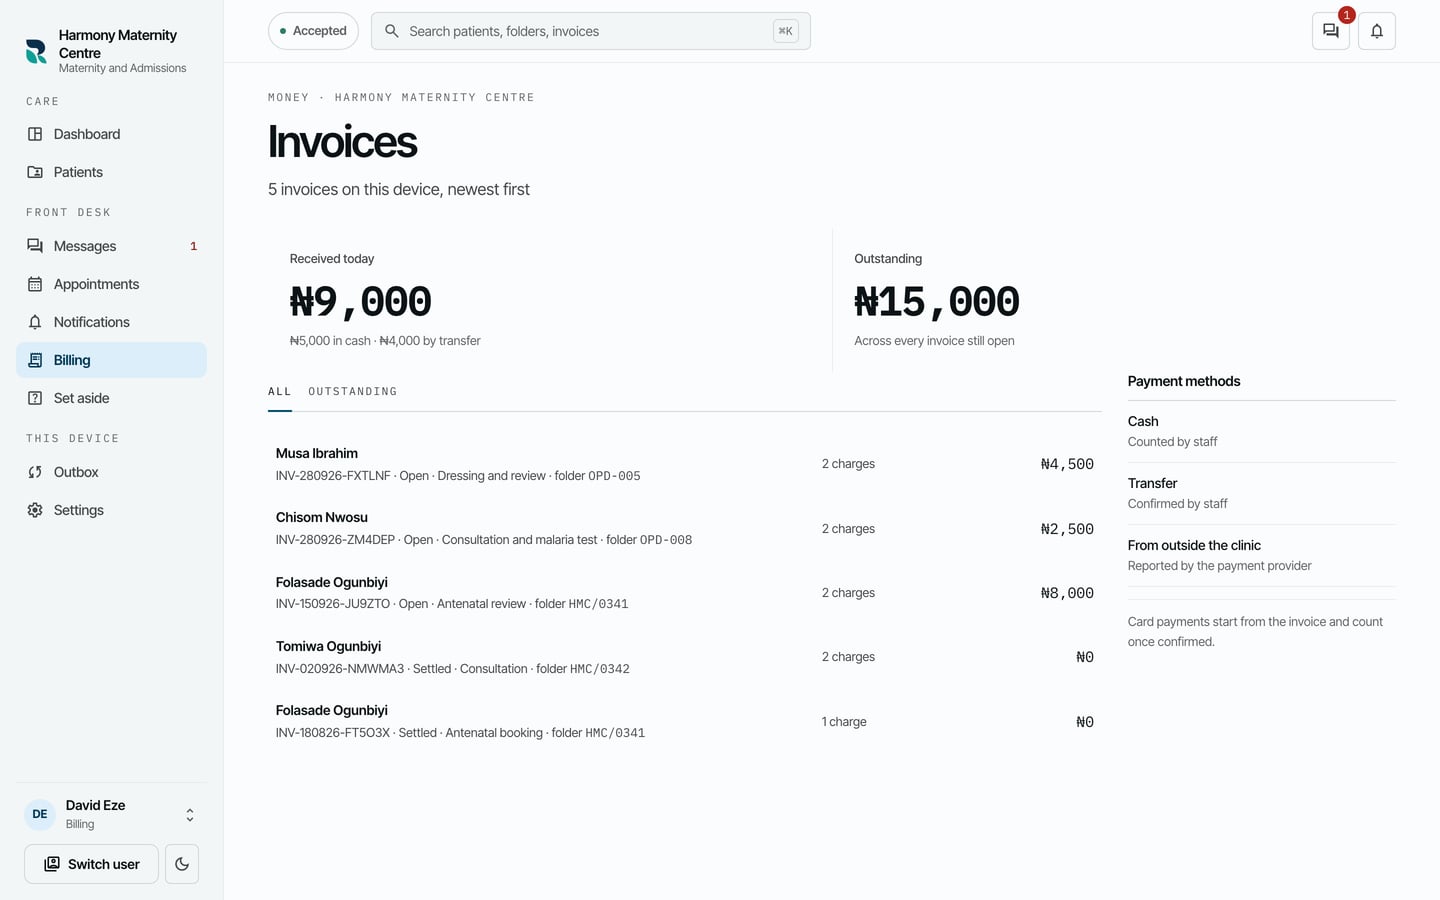Open Musa Ibrahim's invoice

(x=685, y=464)
